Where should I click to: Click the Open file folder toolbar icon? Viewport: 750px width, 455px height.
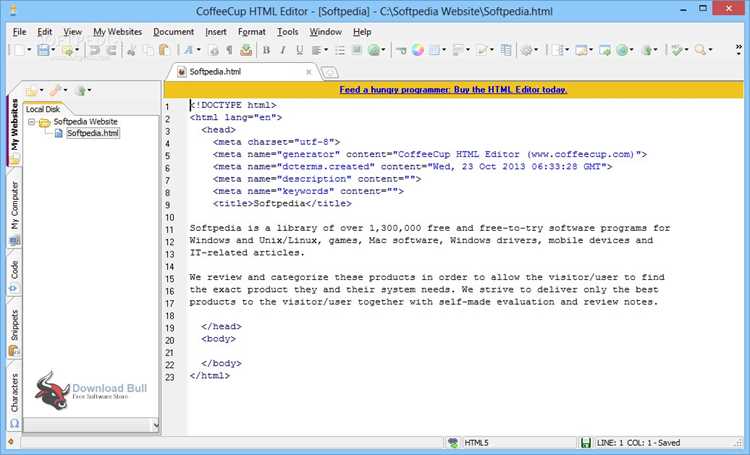[x=67, y=50]
